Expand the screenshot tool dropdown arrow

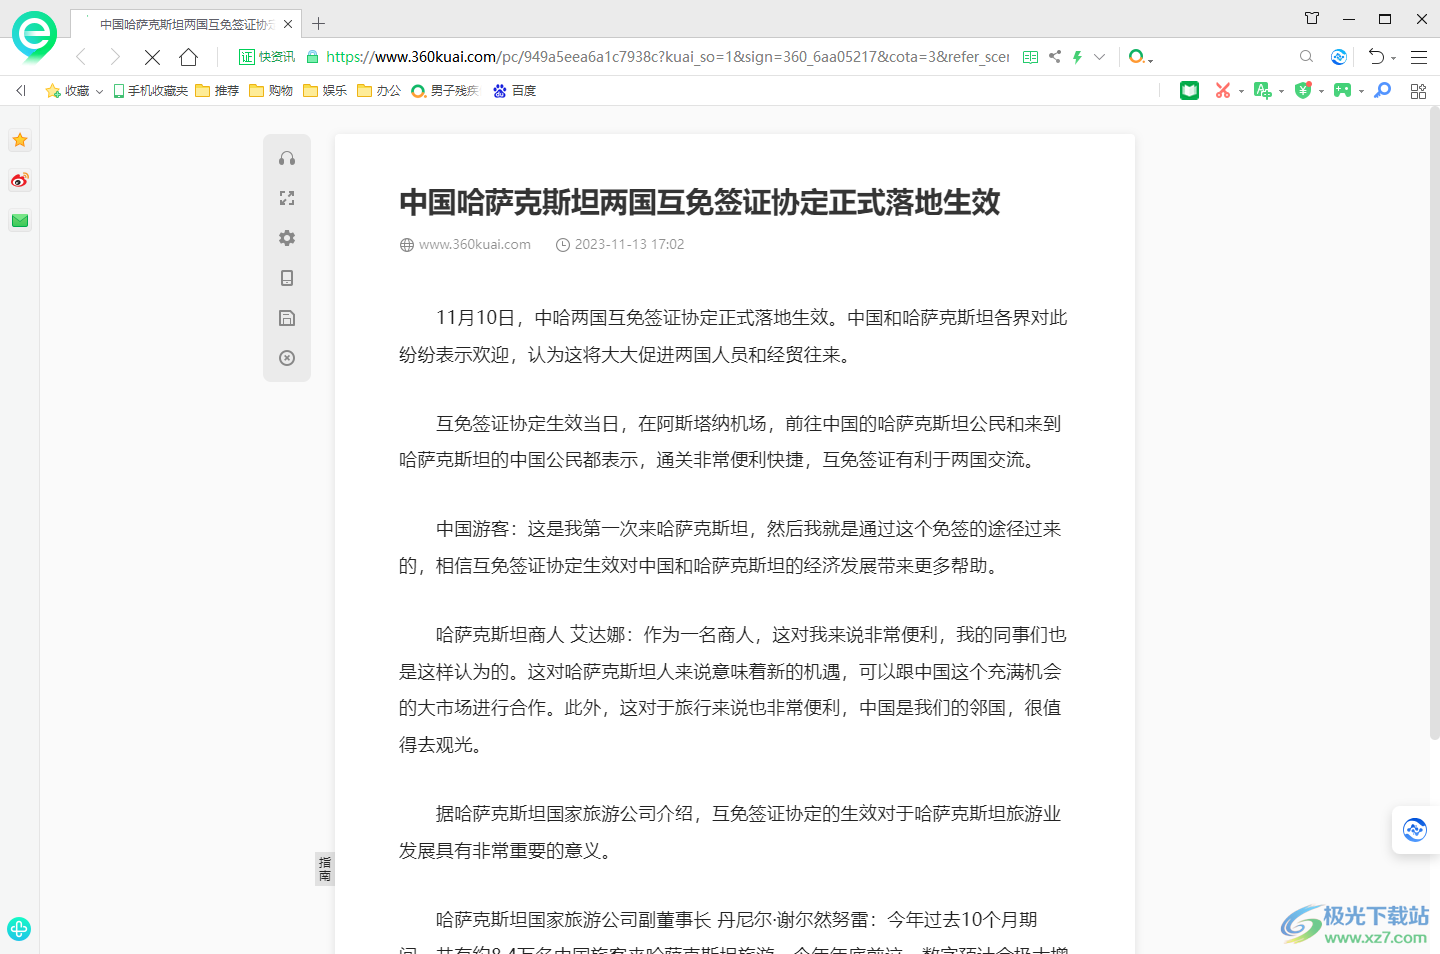pos(1241,92)
